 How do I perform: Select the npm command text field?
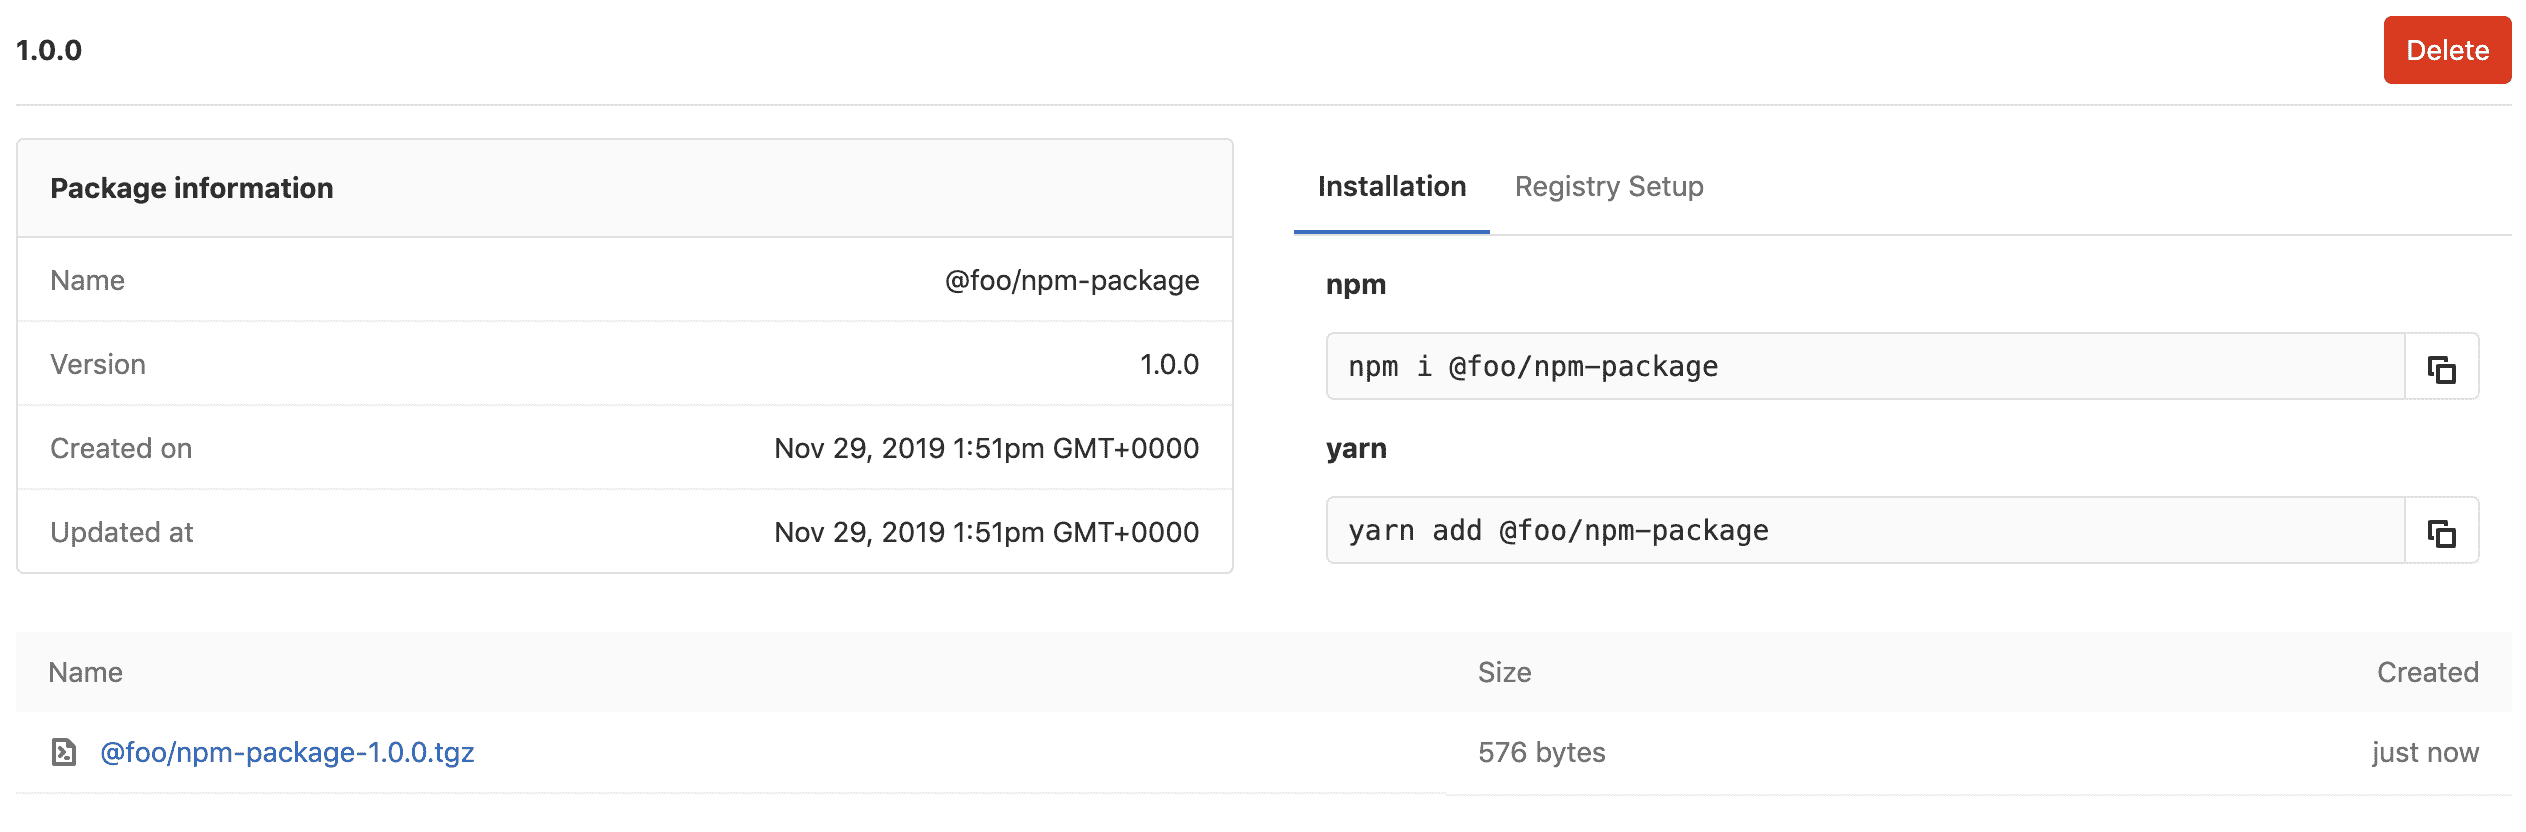click(x=1700, y=367)
